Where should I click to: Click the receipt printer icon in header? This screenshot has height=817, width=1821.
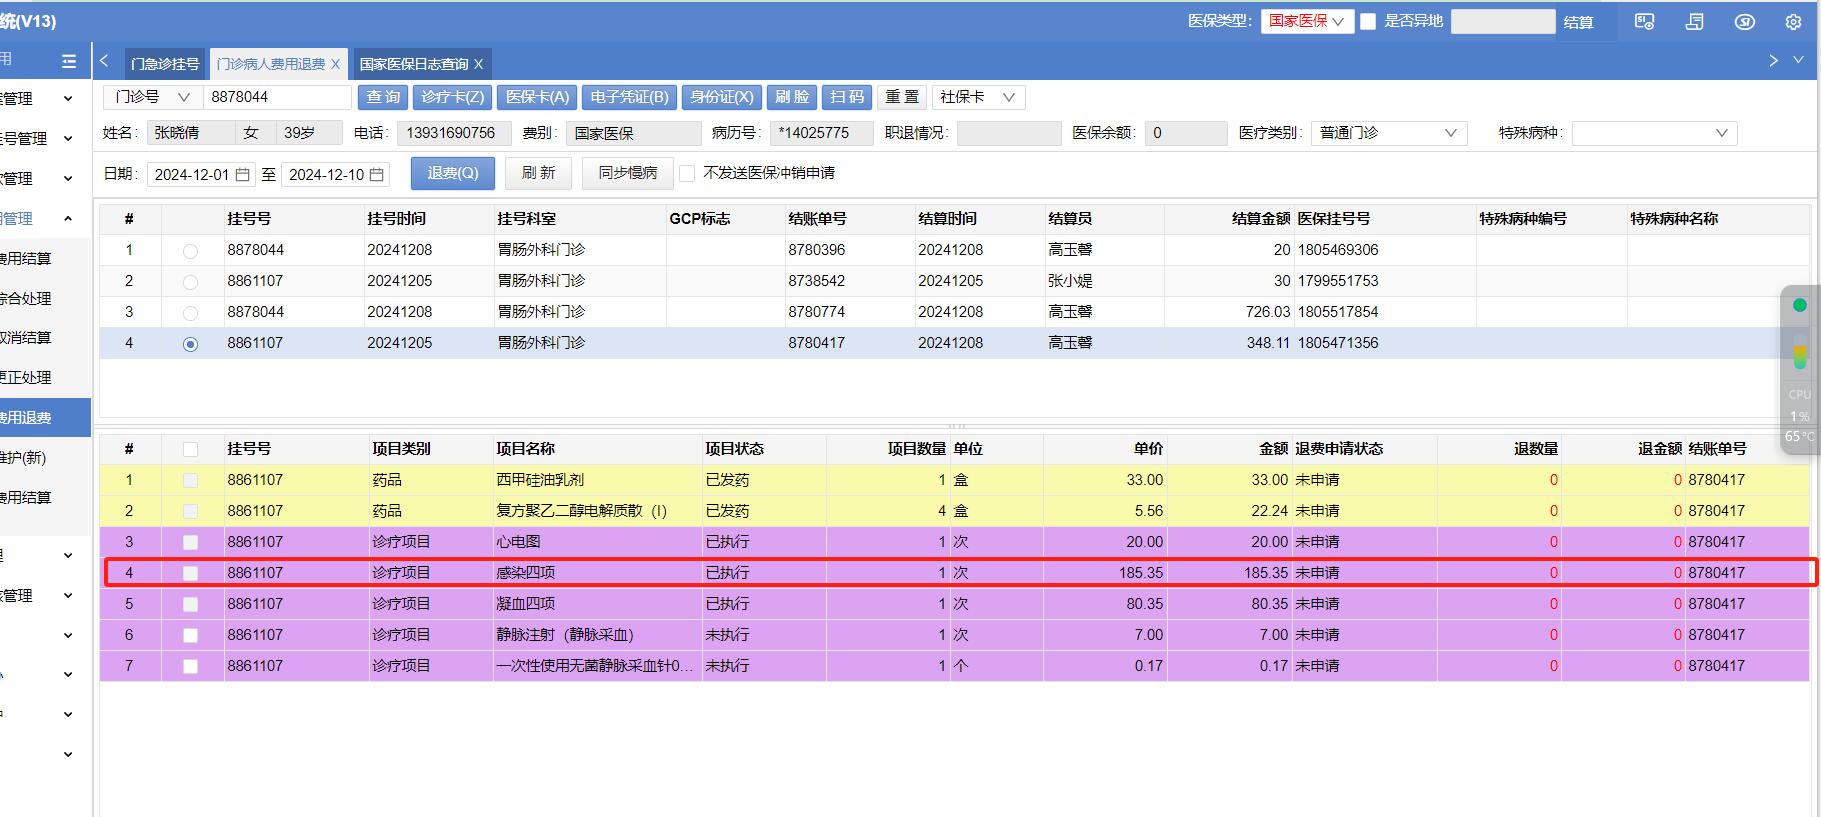tap(1694, 22)
